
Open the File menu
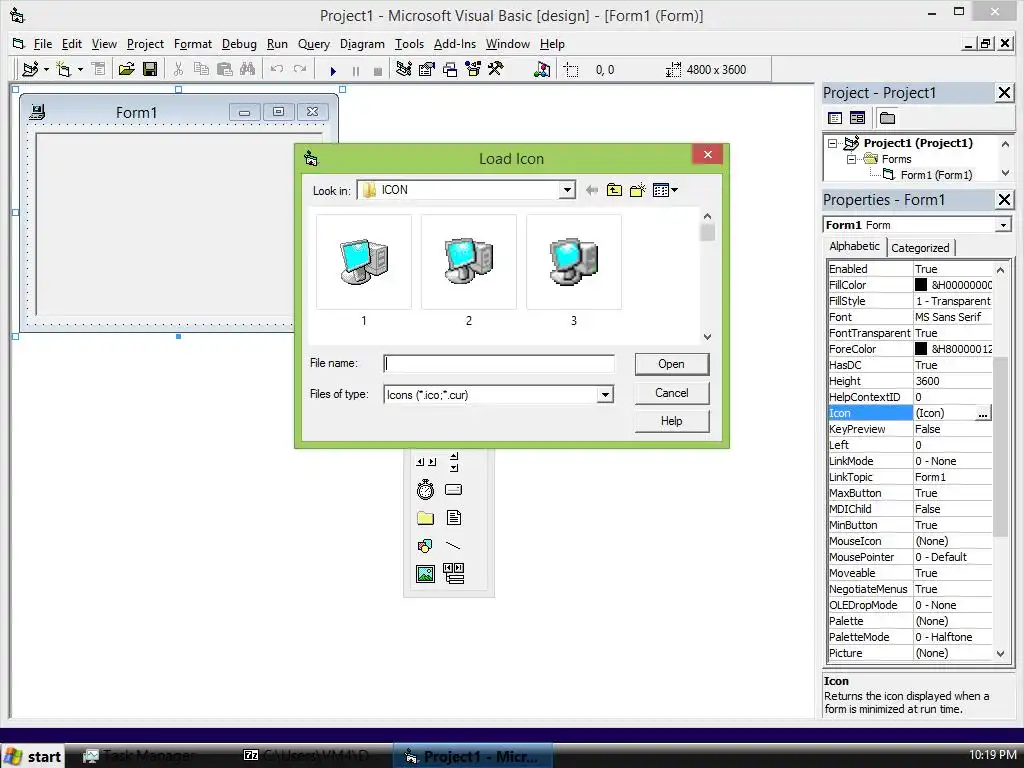pyautogui.click(x=42, y=44)
